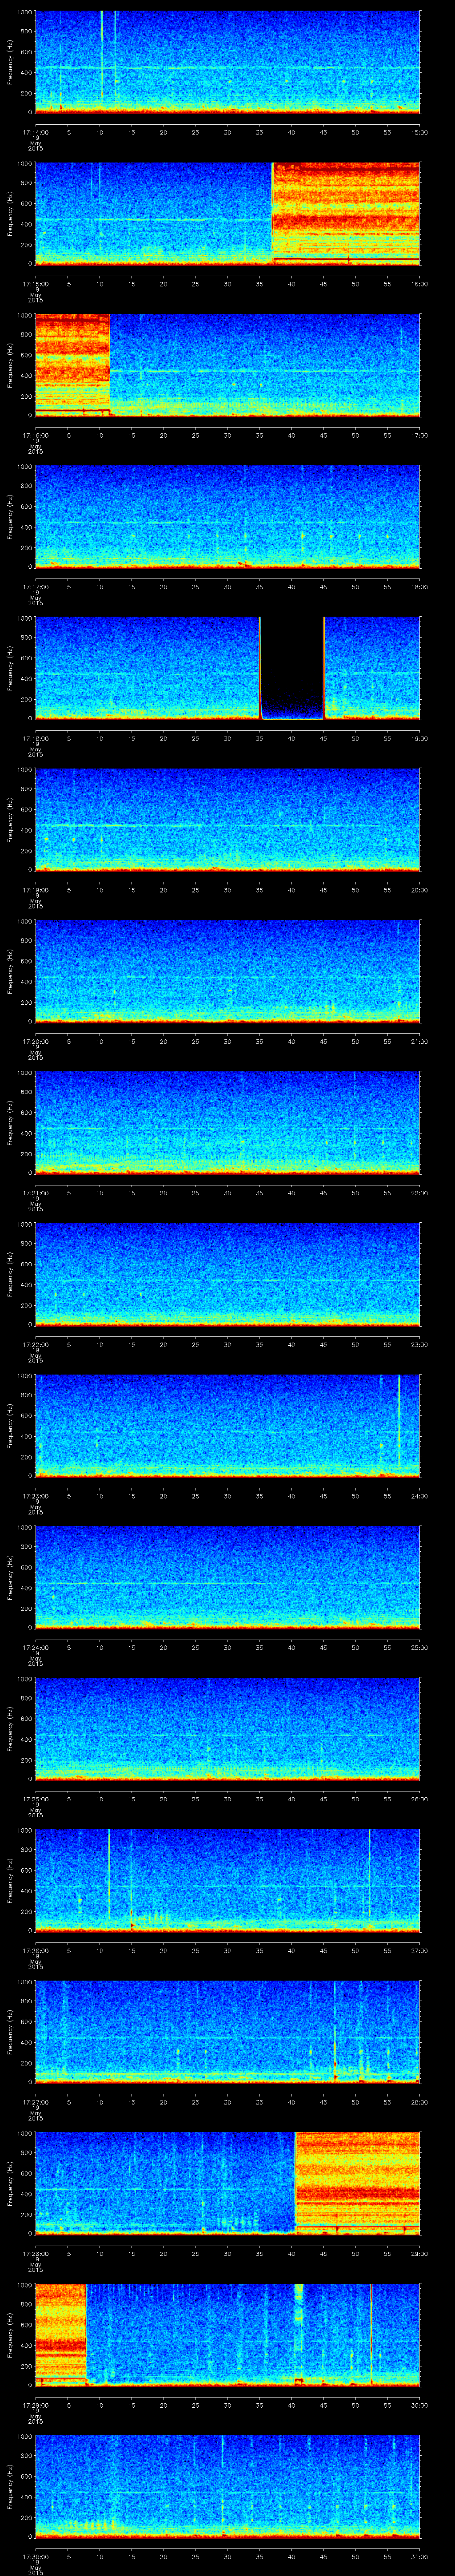
Task: Click the Frequency (Hz) label of the 17:30:00 panel
Action: (x=10, y=2486)
